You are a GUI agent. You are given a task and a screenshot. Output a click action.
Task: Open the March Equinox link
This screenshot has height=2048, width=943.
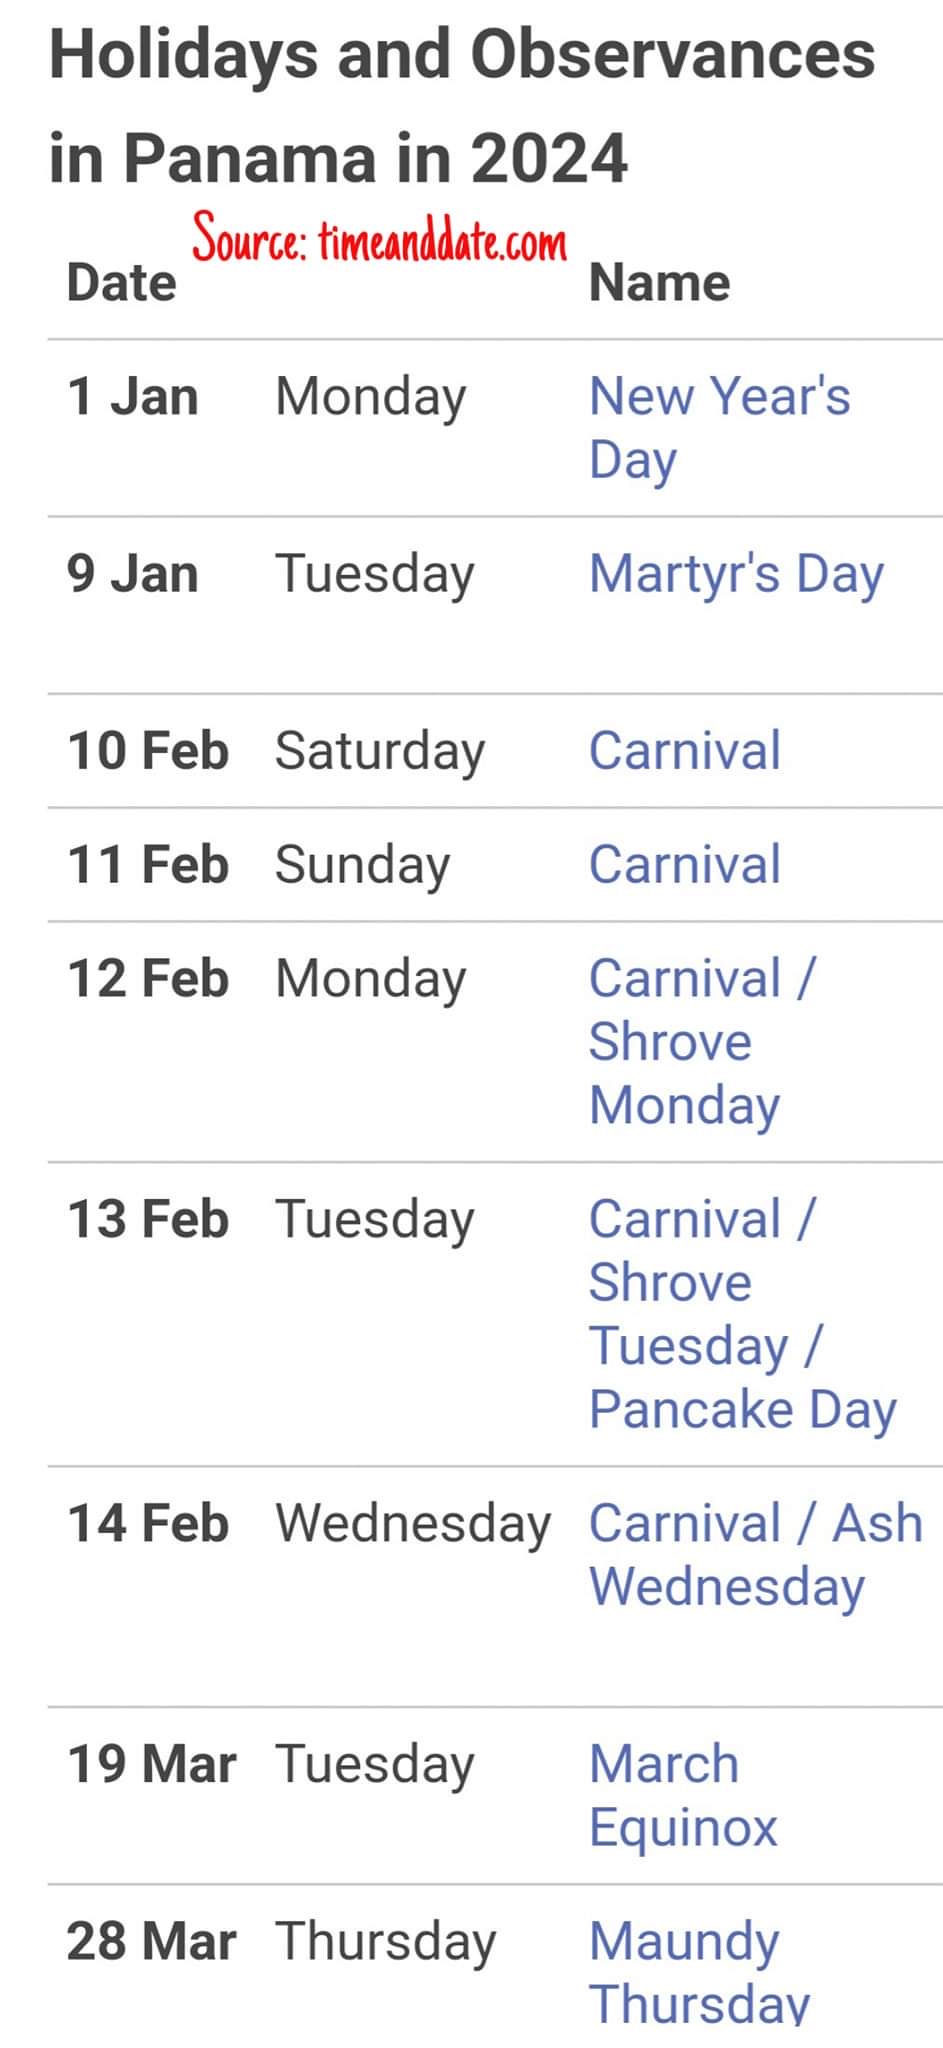point(682,1795)
